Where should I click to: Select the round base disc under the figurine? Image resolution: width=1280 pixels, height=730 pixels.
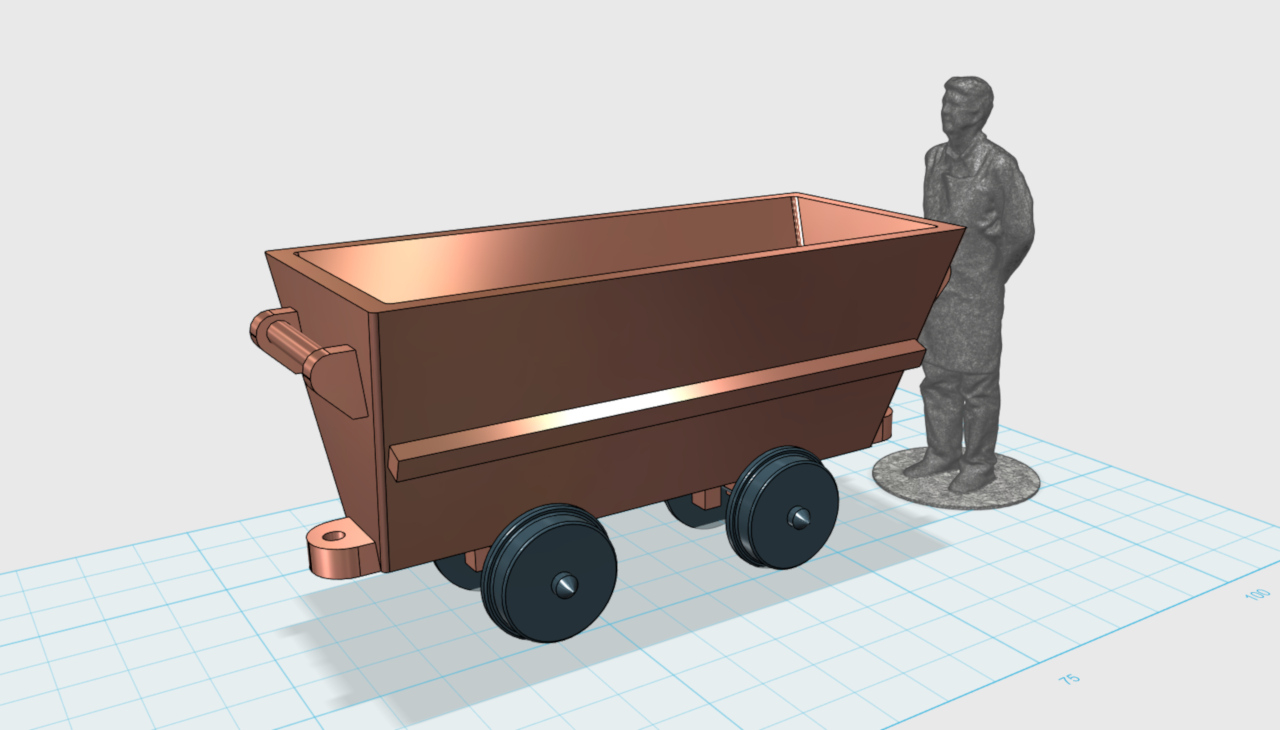(x=956, y=478)
